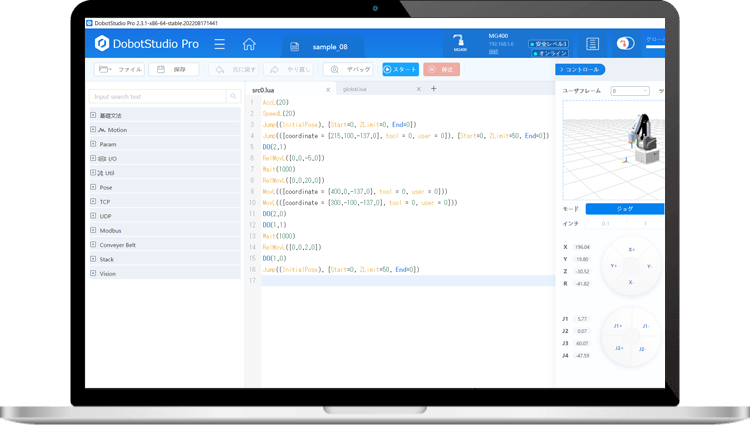The width and height of the screenshot is (750, 425).
Task: Go to the Home screen icon
Action: coord(249,44)
